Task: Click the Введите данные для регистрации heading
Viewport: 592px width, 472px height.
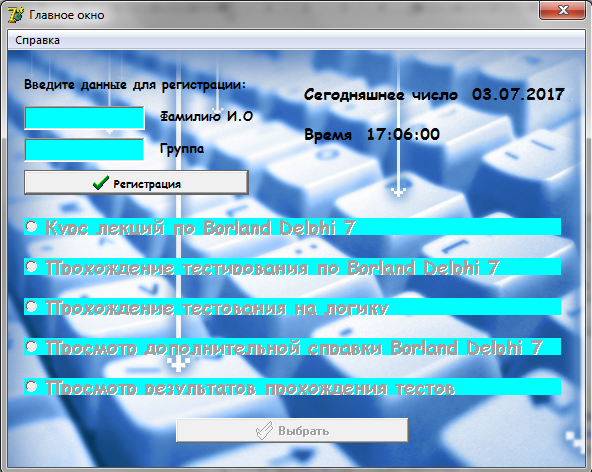Action: click(x=135, y=85)
